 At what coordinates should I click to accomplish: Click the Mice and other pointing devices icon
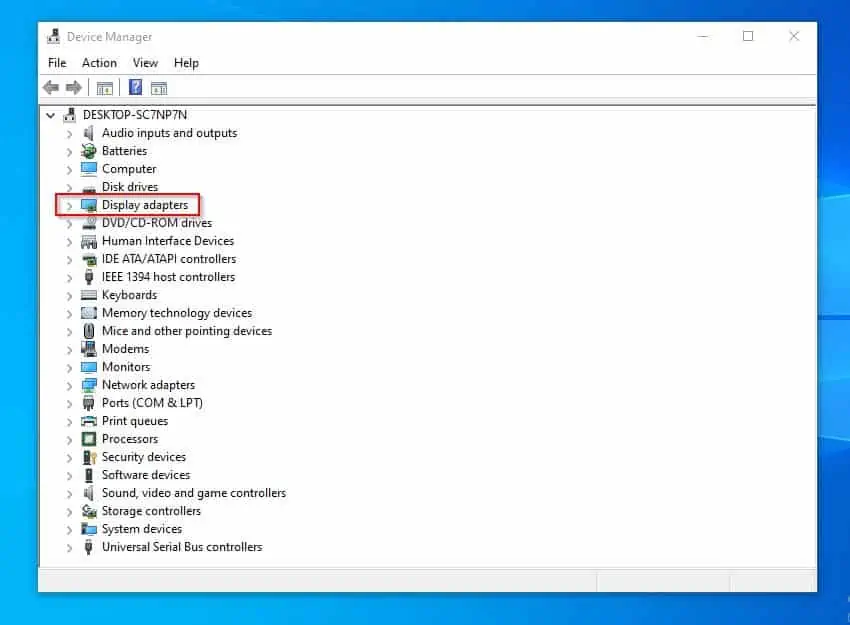[89, 331]
